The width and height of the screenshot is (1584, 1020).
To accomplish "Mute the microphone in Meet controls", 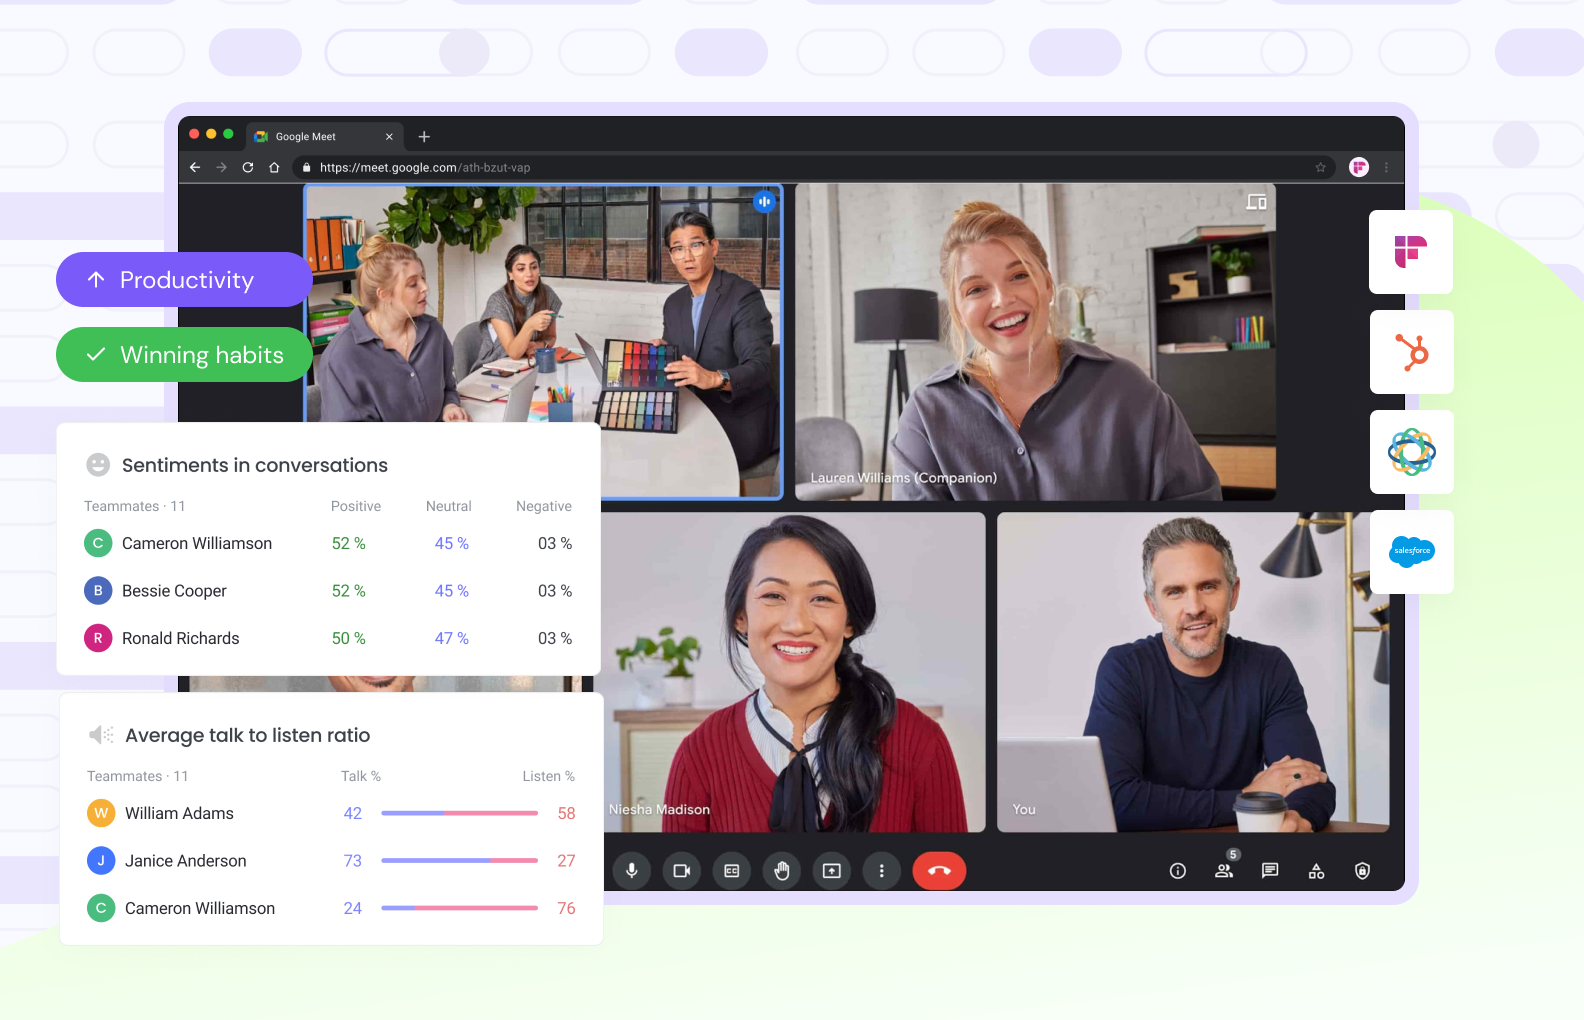I will click(x=632, y=871).
